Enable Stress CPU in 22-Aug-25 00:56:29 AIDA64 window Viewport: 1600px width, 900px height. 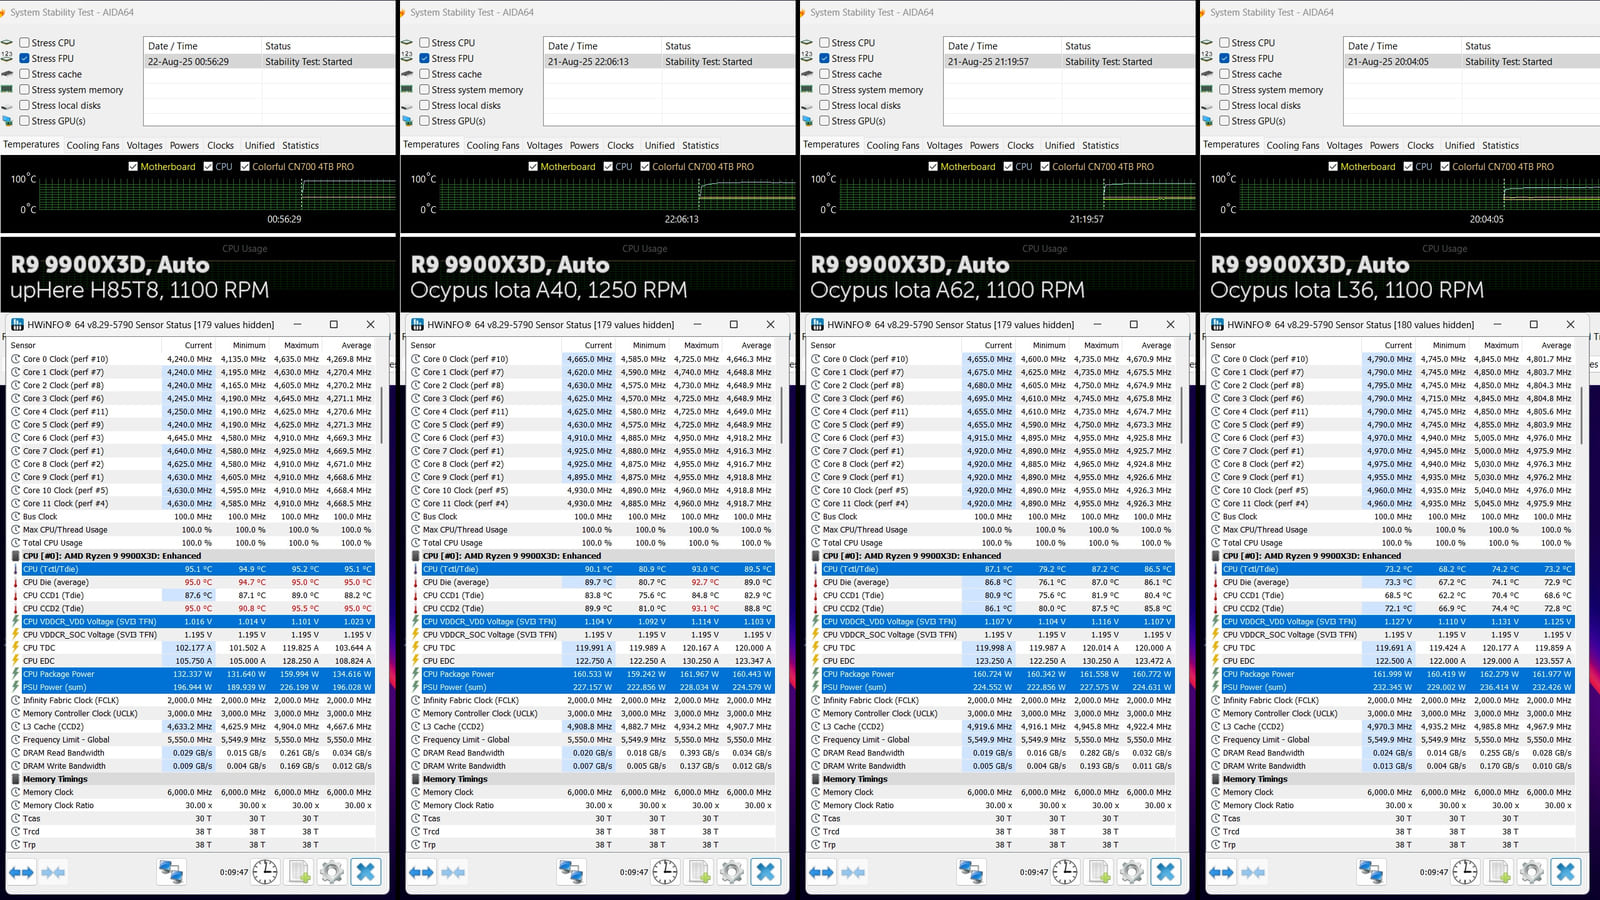click(24, 43)
